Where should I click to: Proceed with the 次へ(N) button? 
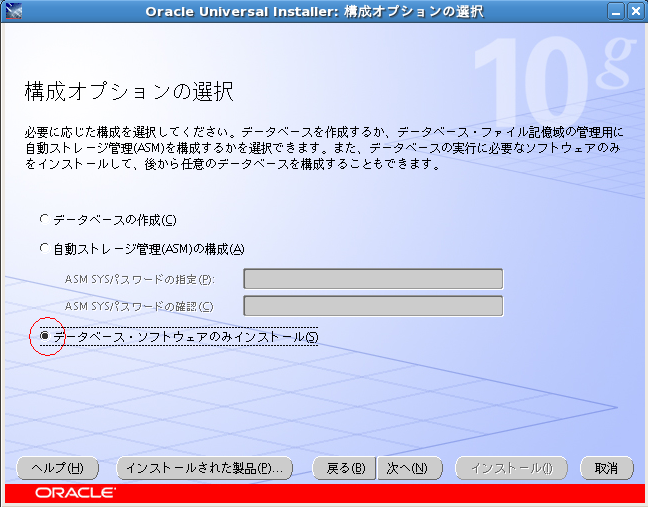click(409, 468)
